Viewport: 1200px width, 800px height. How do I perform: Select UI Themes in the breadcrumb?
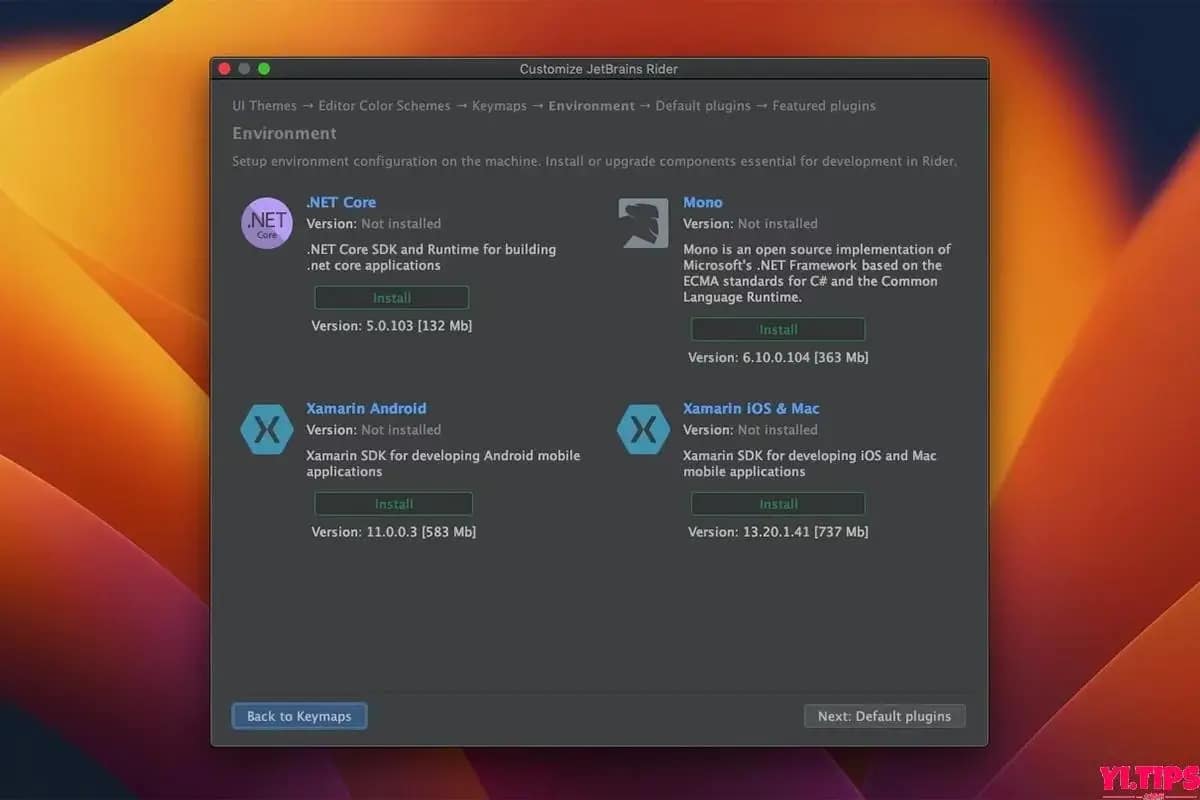pyautogui.click(x=264, y=105)
